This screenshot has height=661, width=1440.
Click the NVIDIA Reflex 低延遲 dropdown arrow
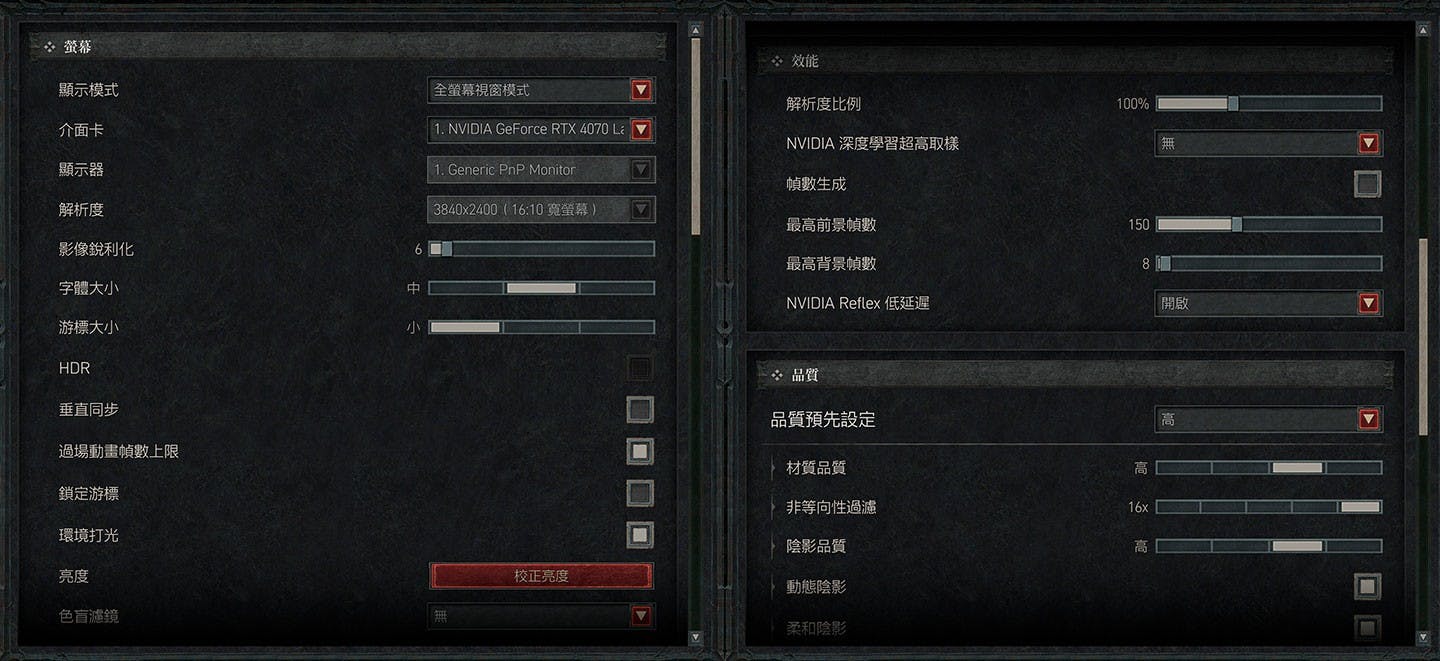pos(1369,303)
